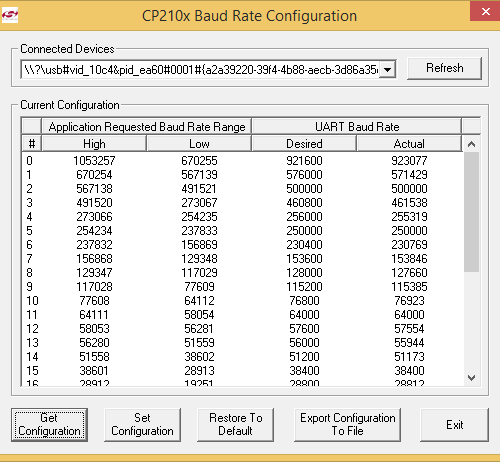Image resolution: width=500 pixels, height=462 pixels.
Task: Select Desired value 576000 in row 1
Action: (304, 175)
